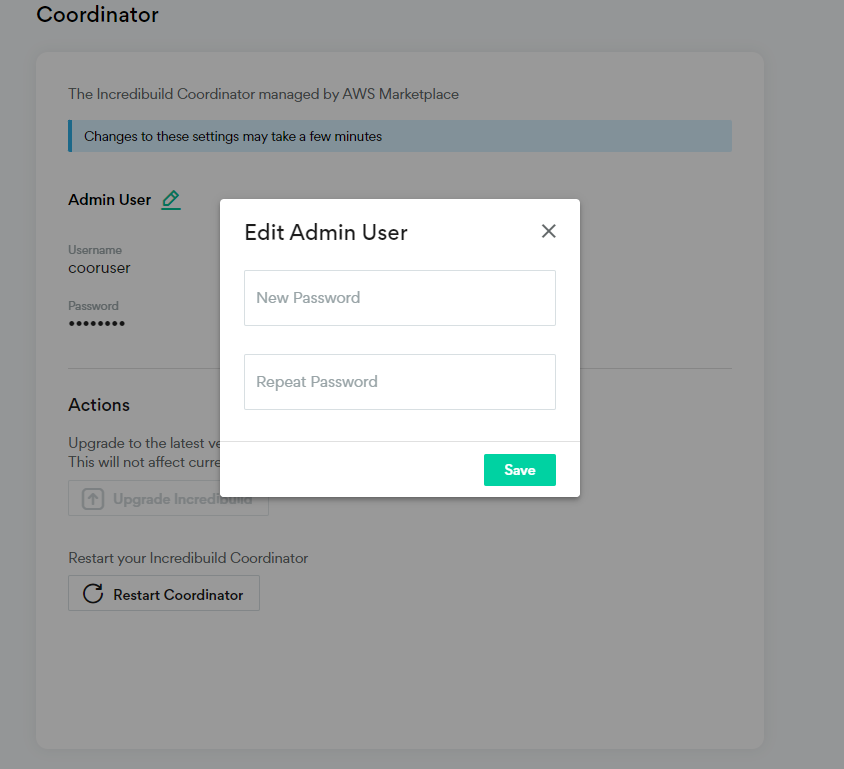Screen dimensions: 844x769
Task: Click the green Save button
Action: (519, 470)
